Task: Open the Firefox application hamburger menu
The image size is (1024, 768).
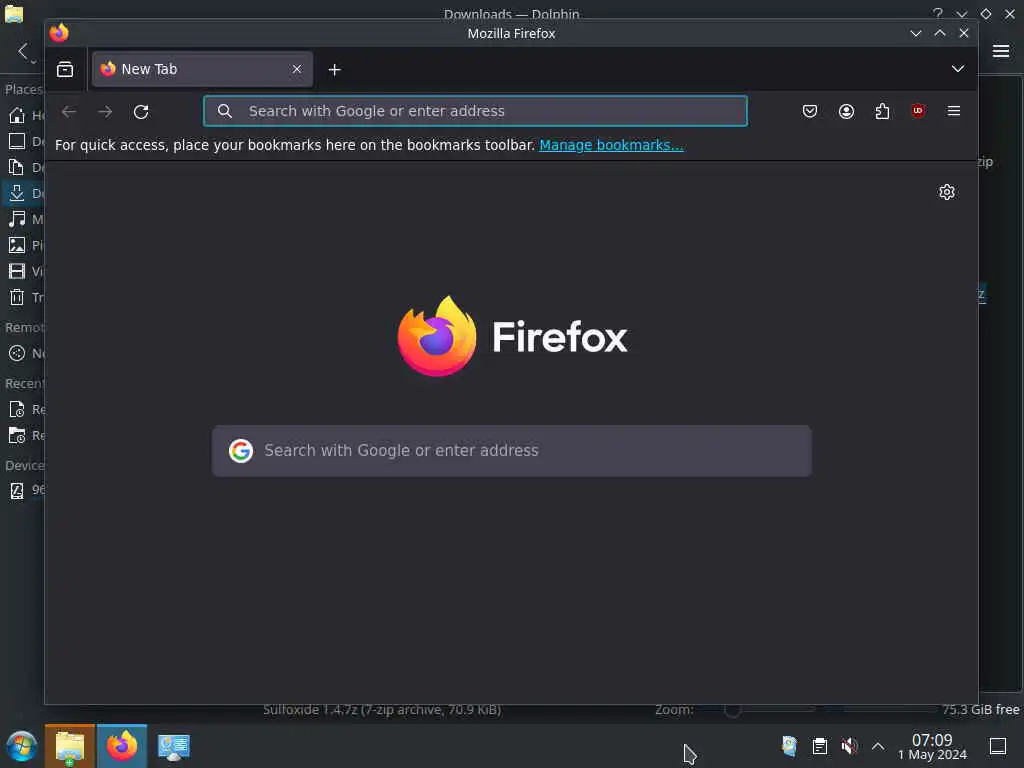Action: 953,111
